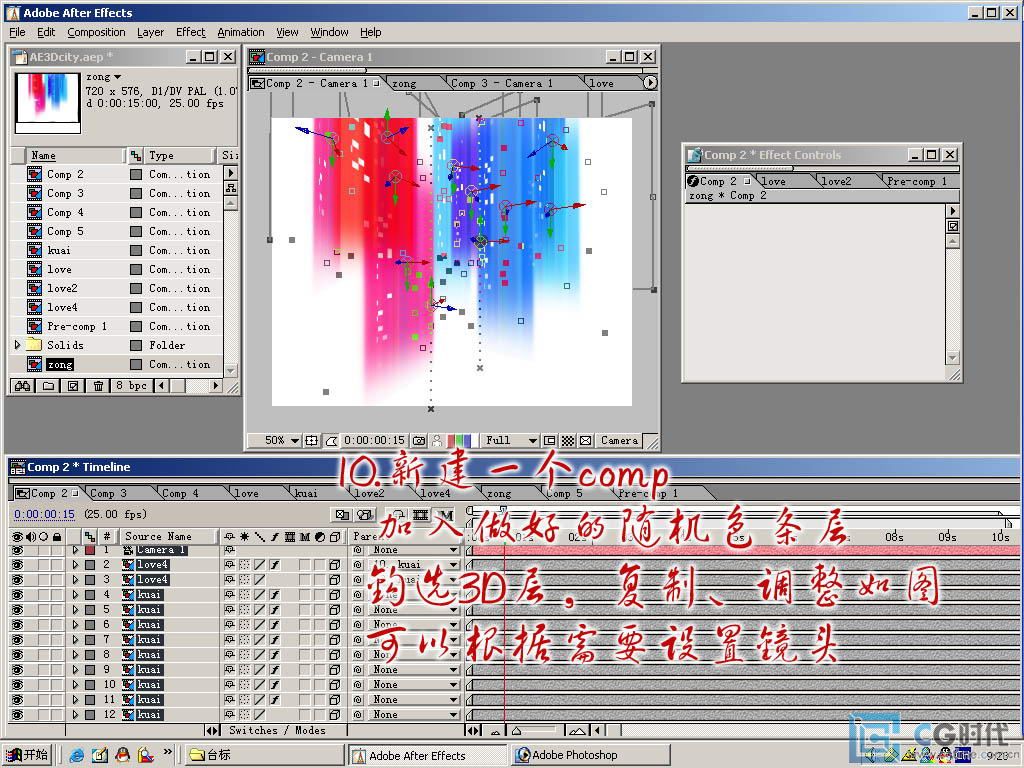Open the Full resolution dropdown
Image resolution: width=1024 pixels, height=768 pixels.
click(x=511, y=441)
